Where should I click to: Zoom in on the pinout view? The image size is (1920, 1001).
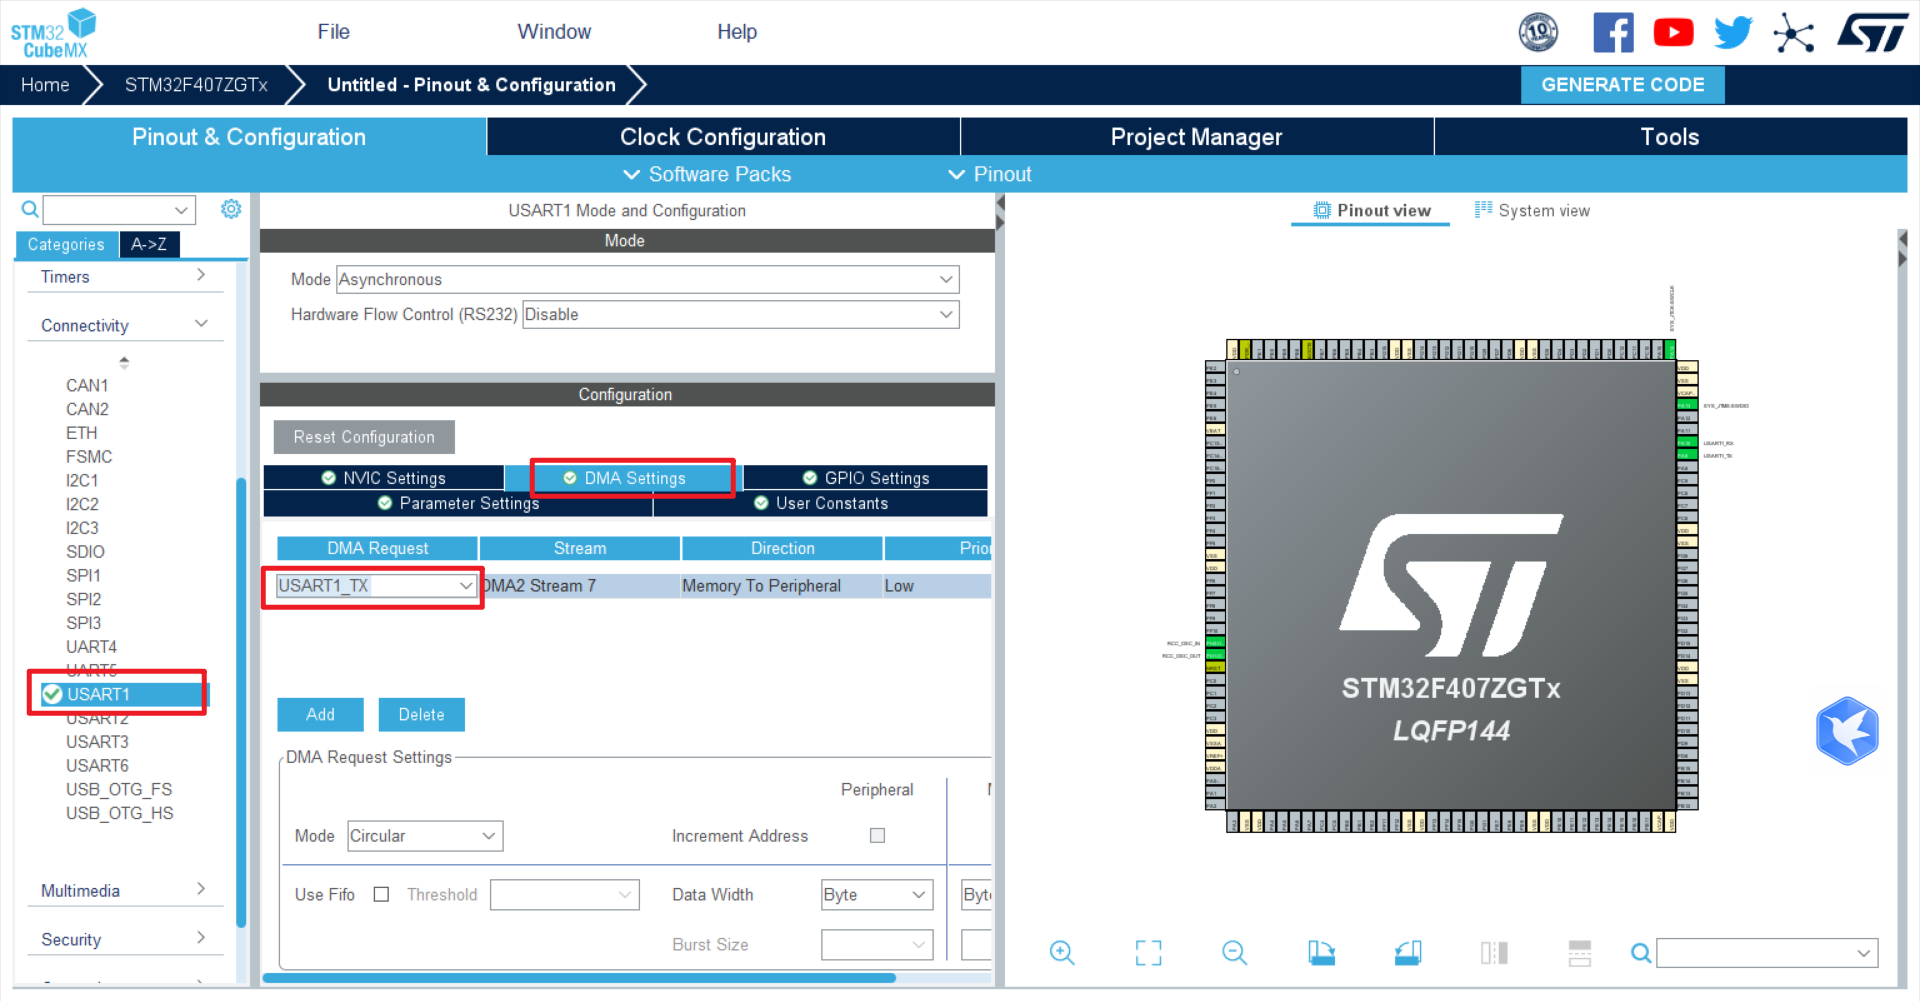1062,953
